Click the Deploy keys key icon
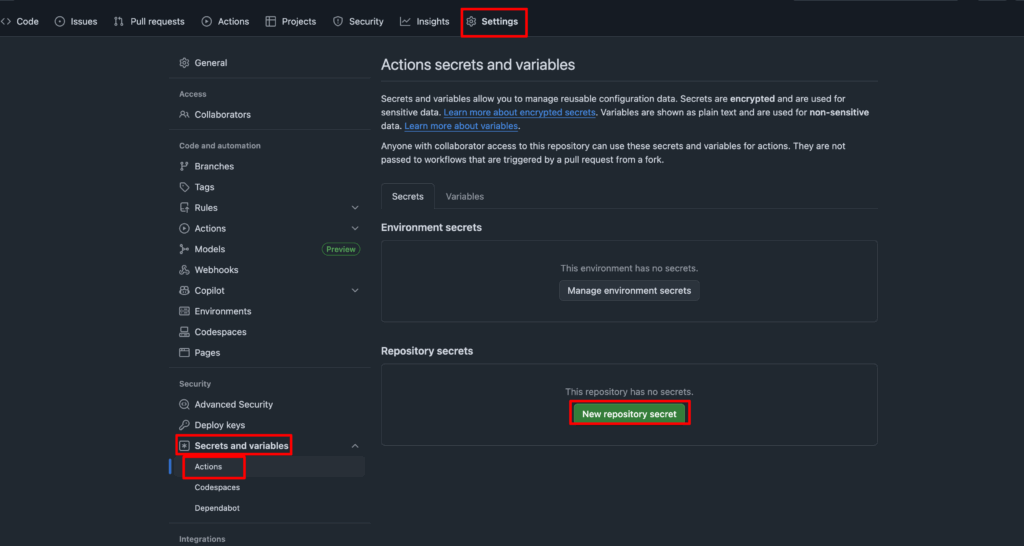 pyautogui.click(x=184, y=425)
